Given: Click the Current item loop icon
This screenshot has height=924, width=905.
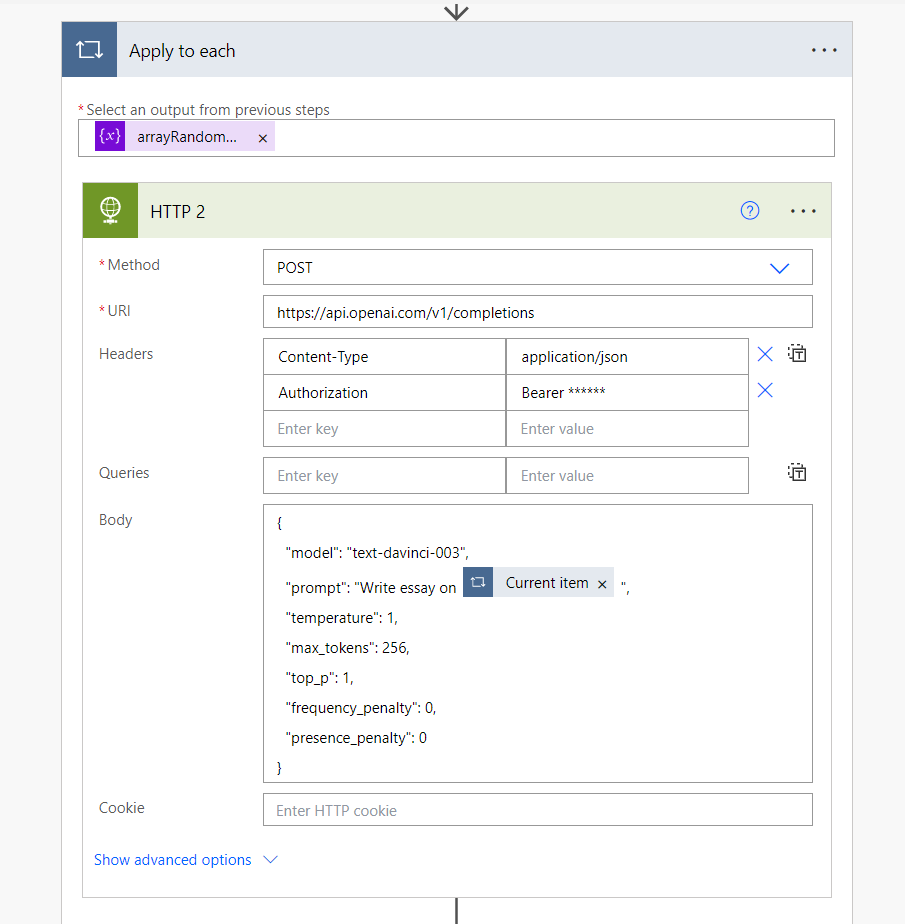Looking at the screenshot, I should click(x=478, y=583).
